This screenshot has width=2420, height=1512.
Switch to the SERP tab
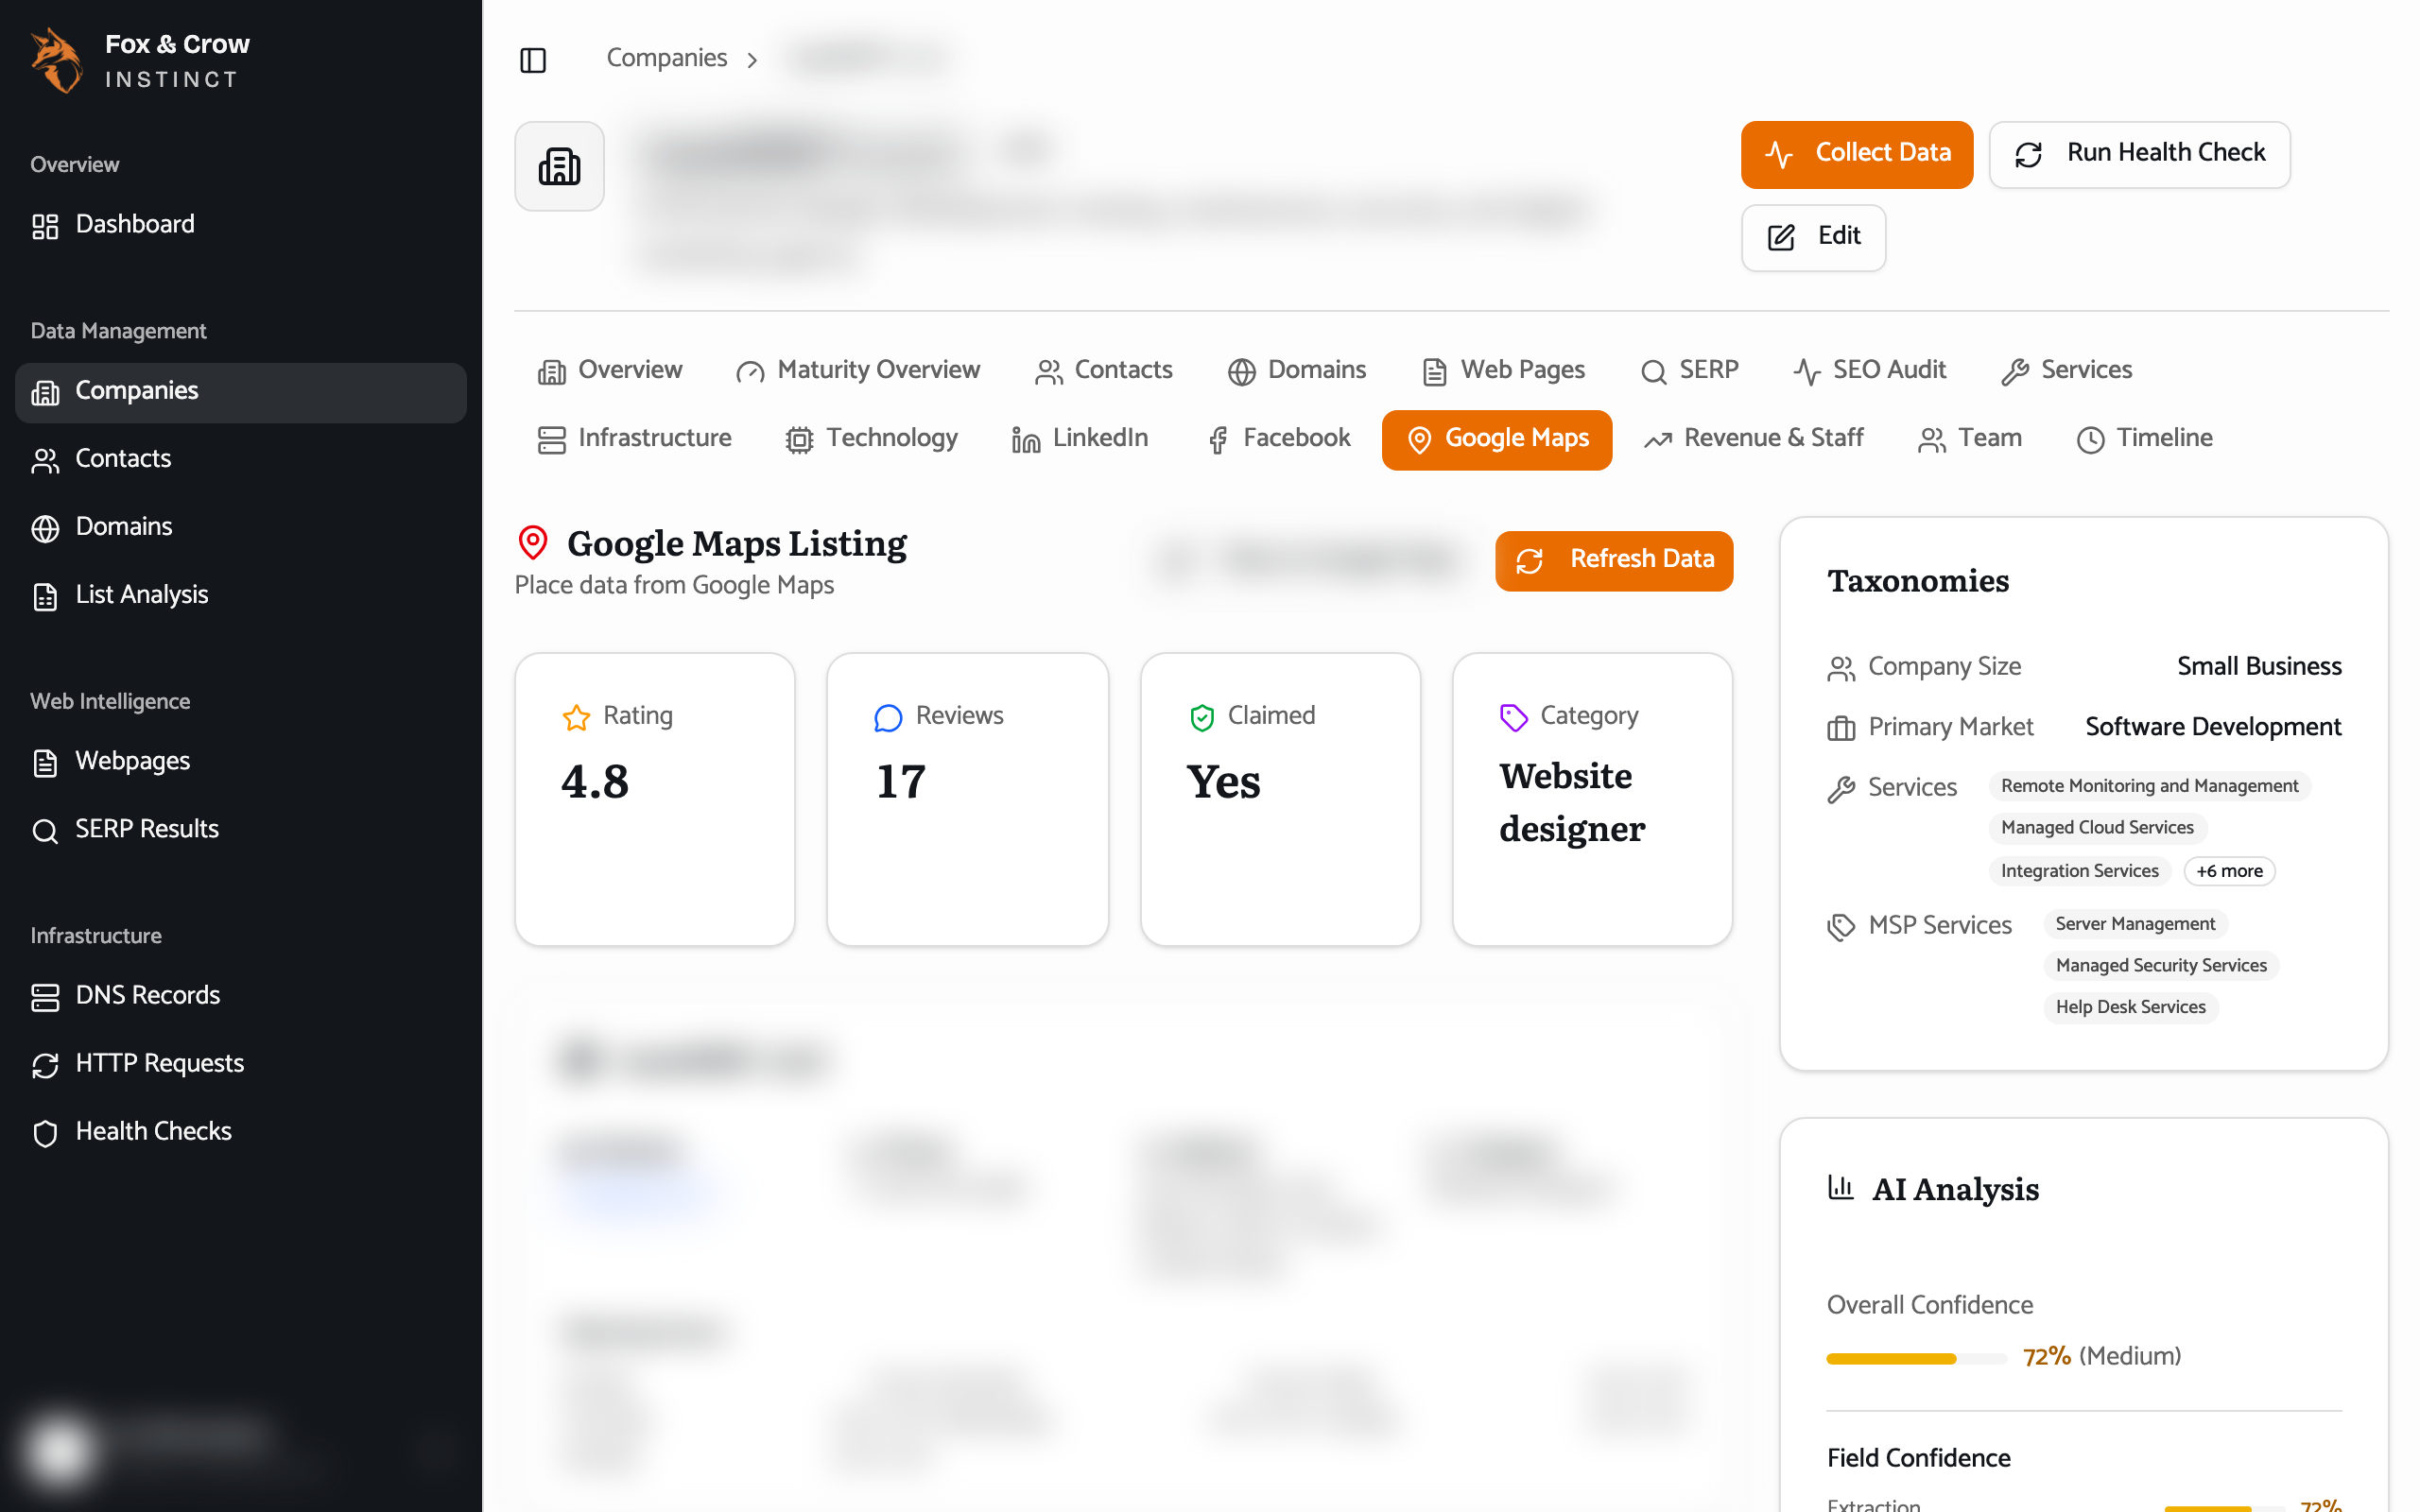[x=1690, y=371]
